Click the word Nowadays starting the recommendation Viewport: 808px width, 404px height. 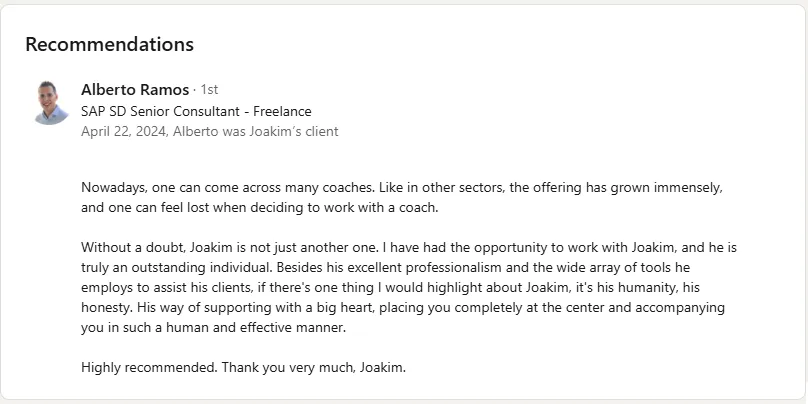point(113,188)
